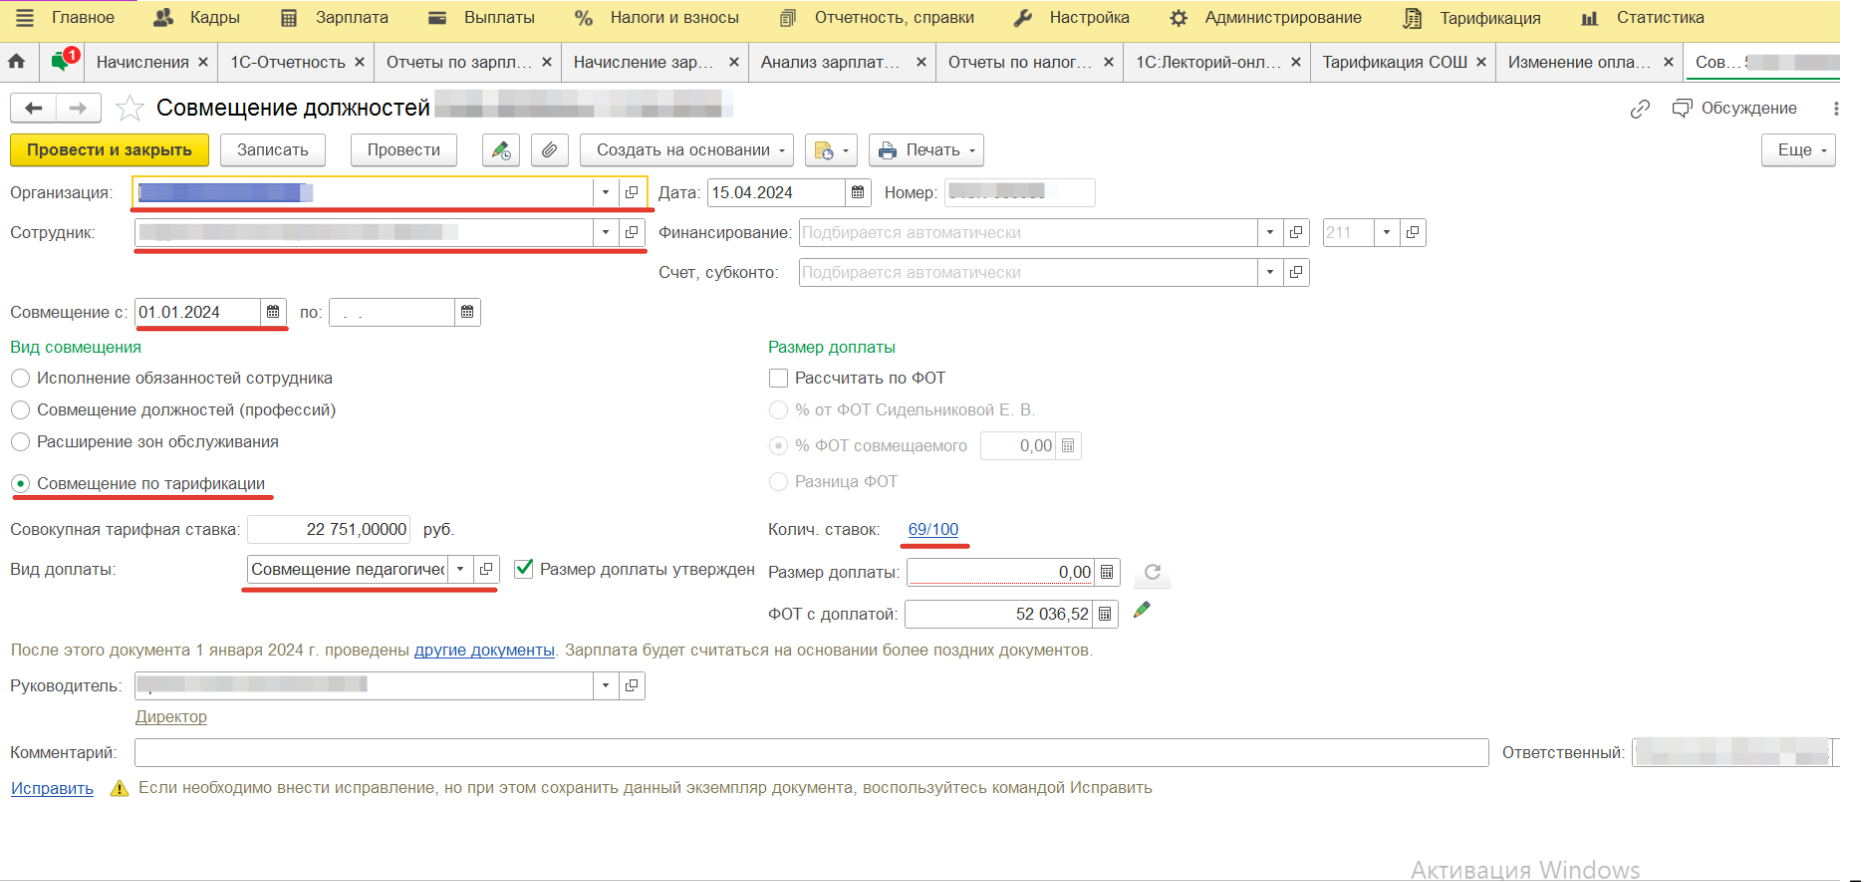Add document to favorites with star icon
The image size is (1864, 882).
[x=130, y=108]
